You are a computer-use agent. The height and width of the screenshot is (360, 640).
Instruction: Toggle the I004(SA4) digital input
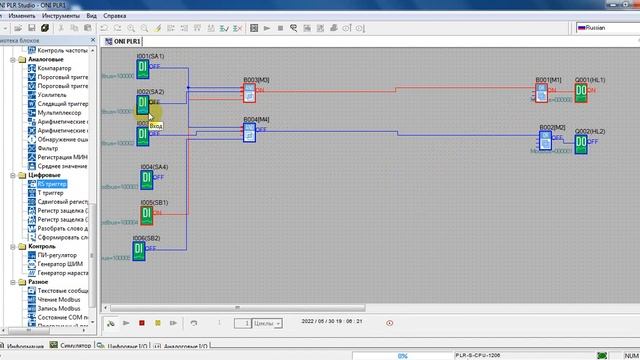point(147,180)
